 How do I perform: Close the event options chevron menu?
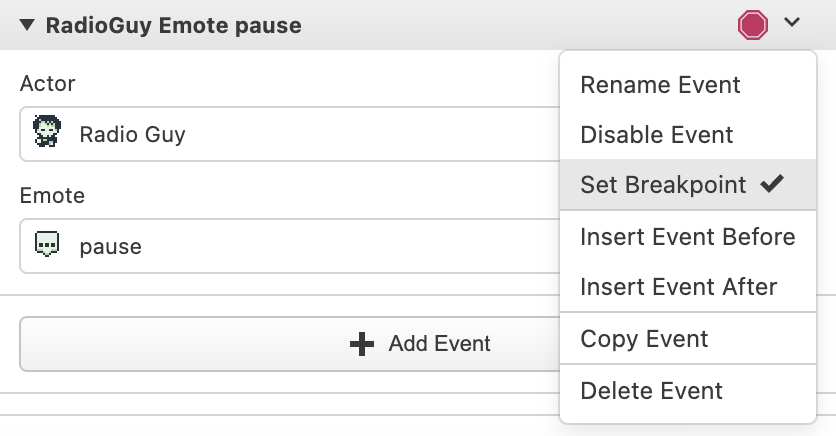[793, 23]
